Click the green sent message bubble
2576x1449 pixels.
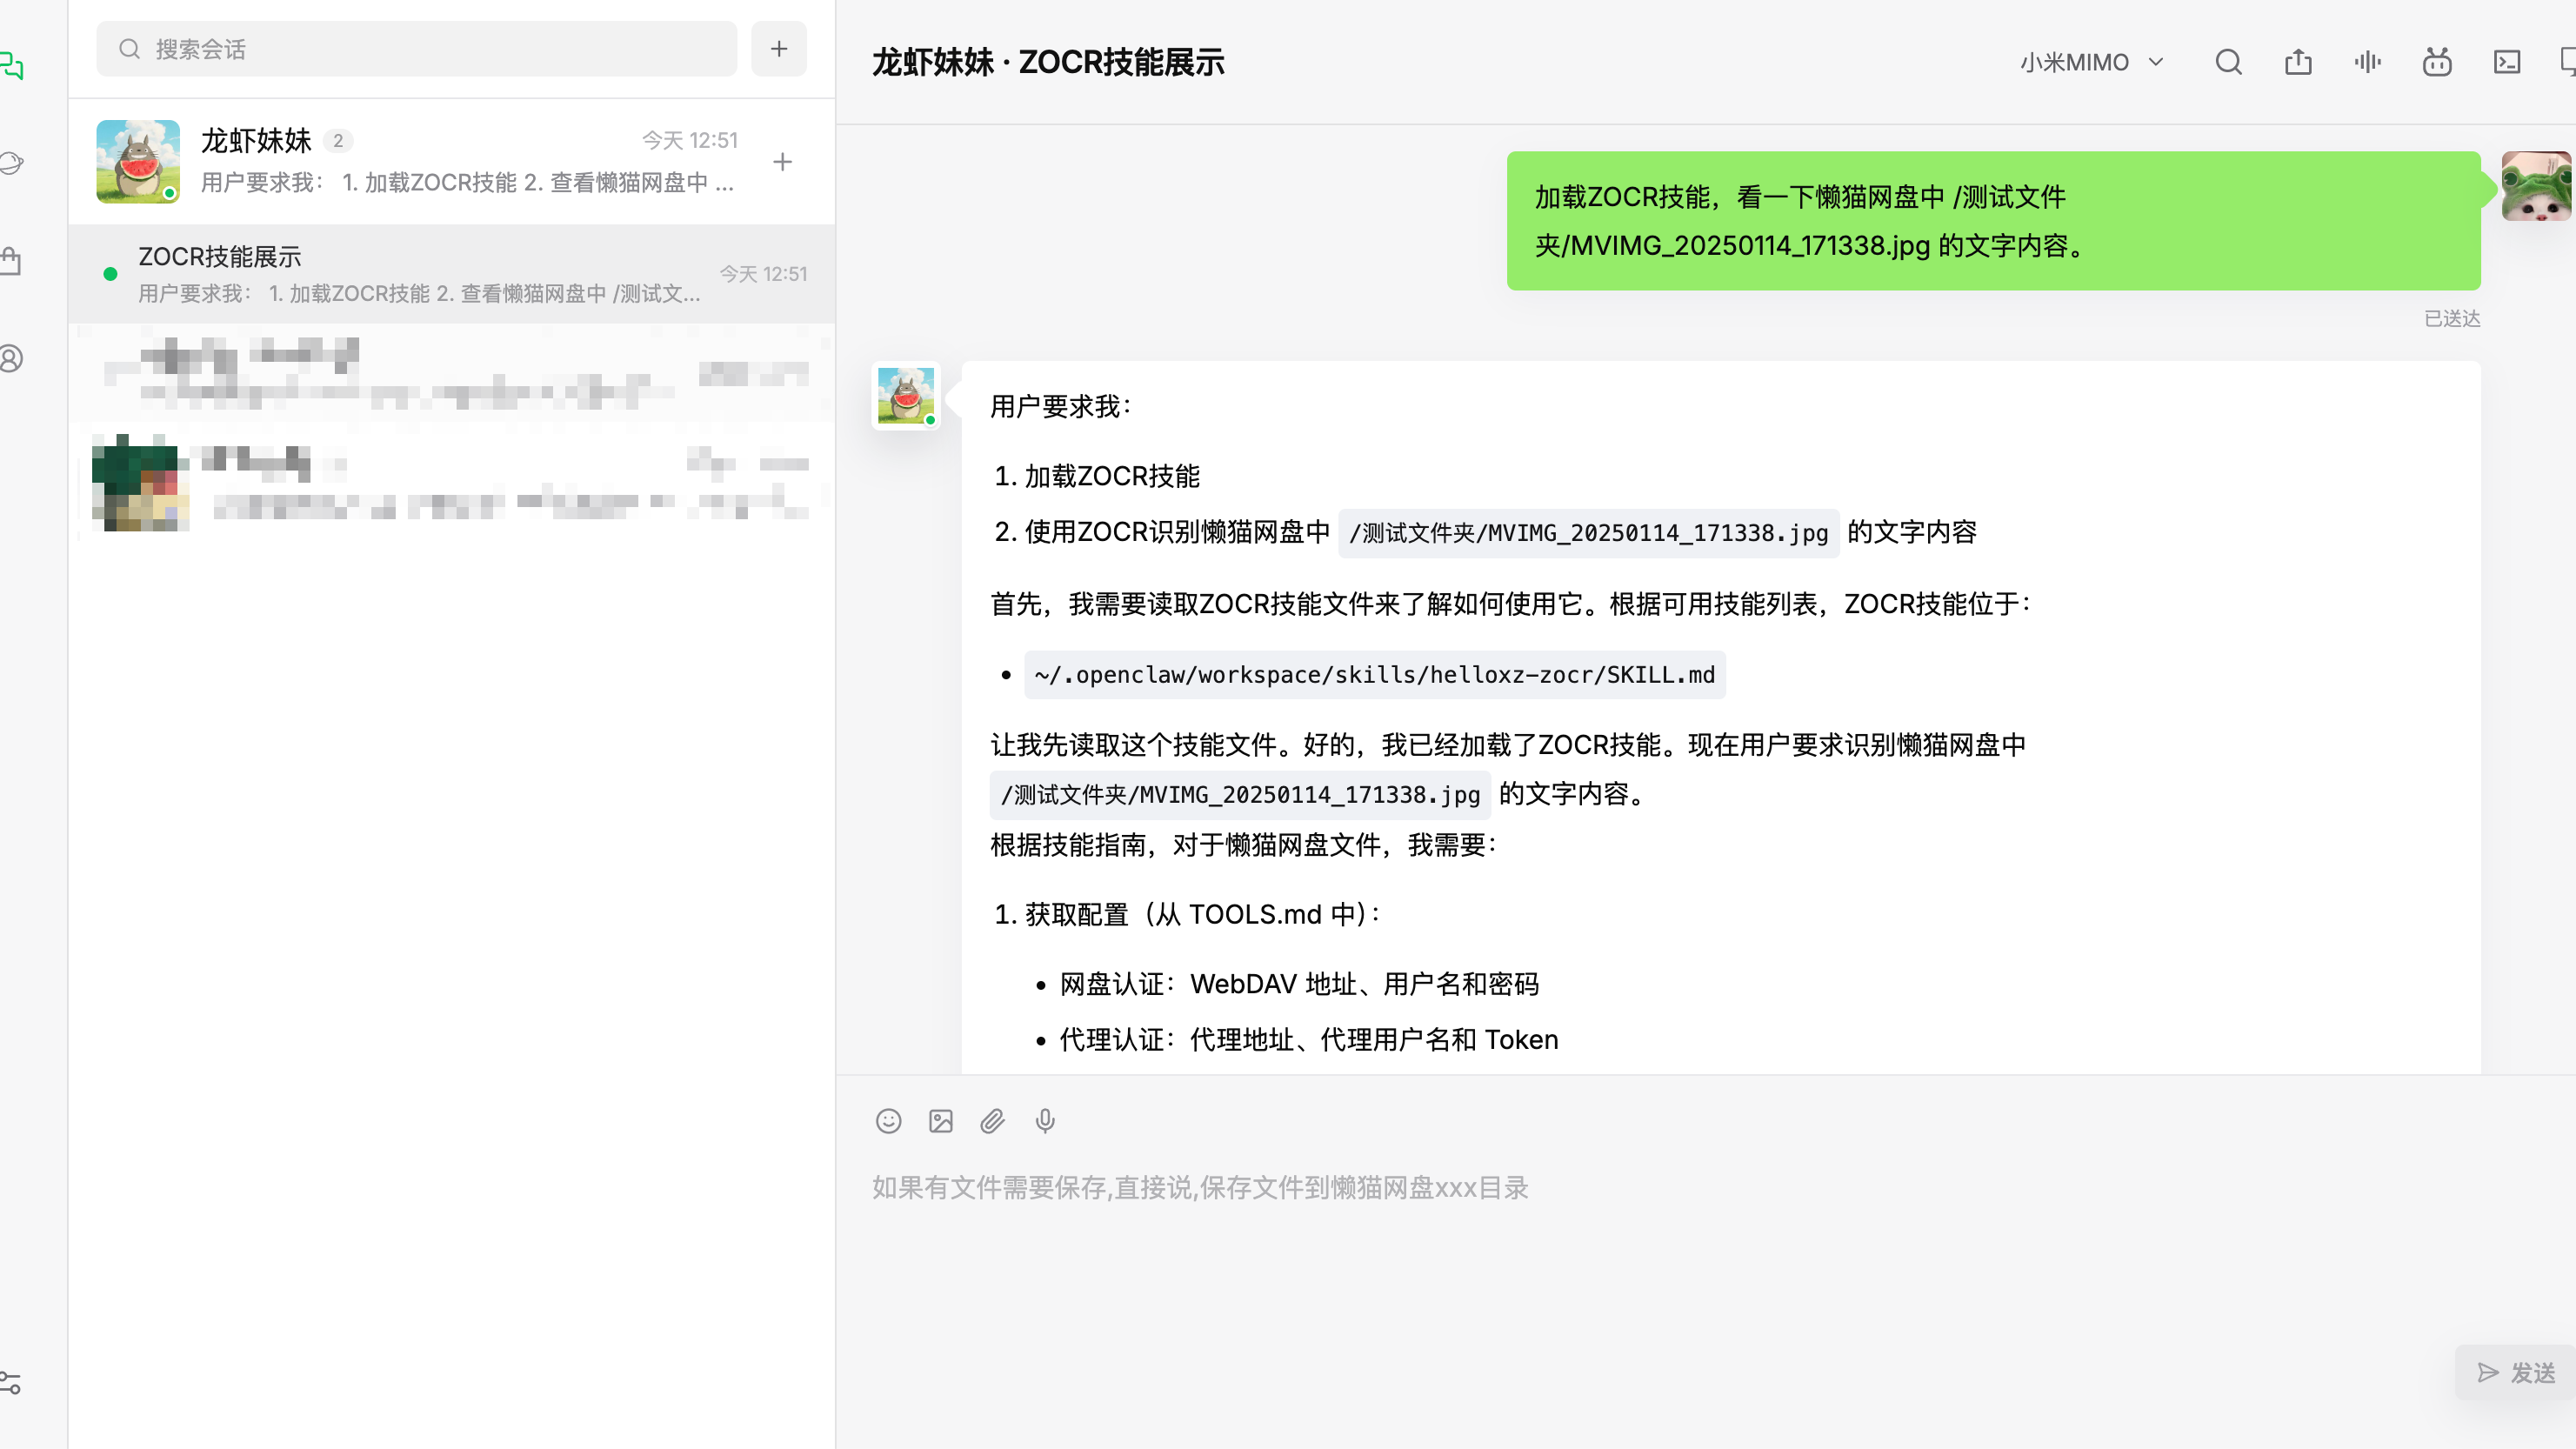1993,221
